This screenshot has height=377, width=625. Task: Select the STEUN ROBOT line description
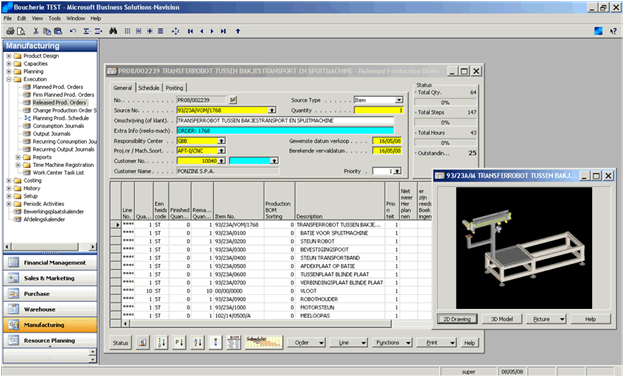[317, 242]
